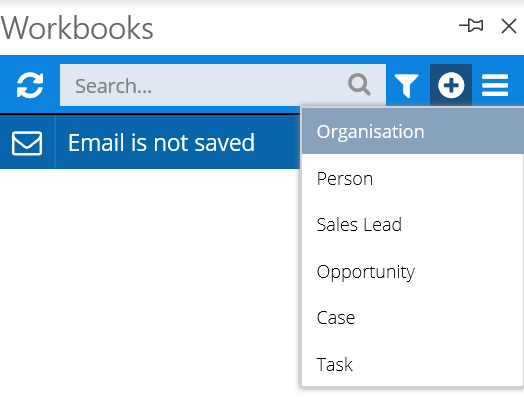Select Organisation from the menu
Viewport: 524px width, 397px height.
coord(413,131)
